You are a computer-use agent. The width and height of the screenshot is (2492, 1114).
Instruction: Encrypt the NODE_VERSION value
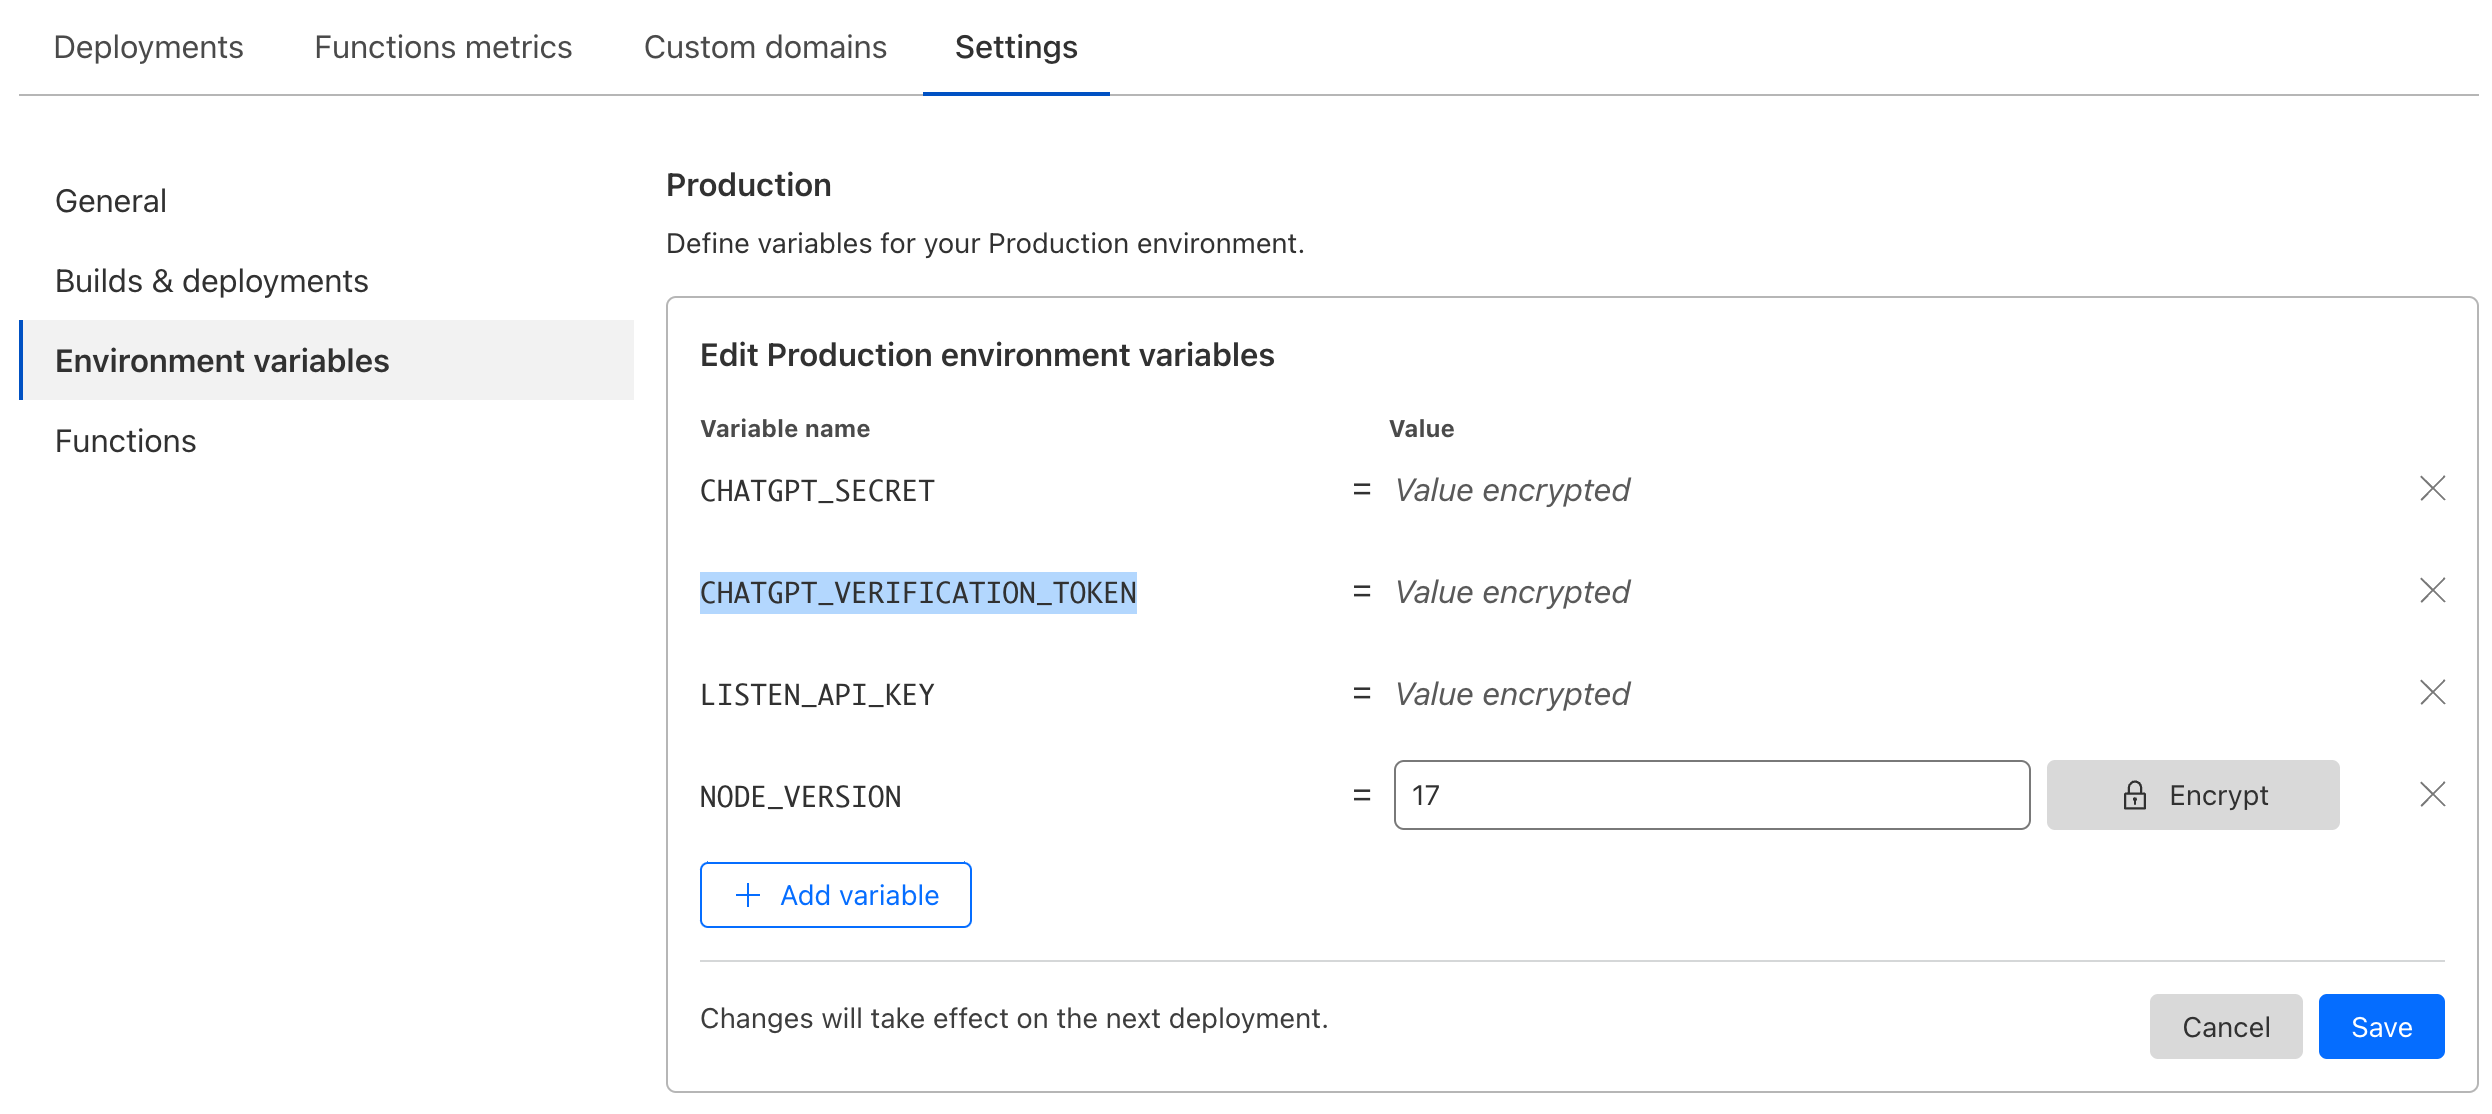pos(2192,795)
